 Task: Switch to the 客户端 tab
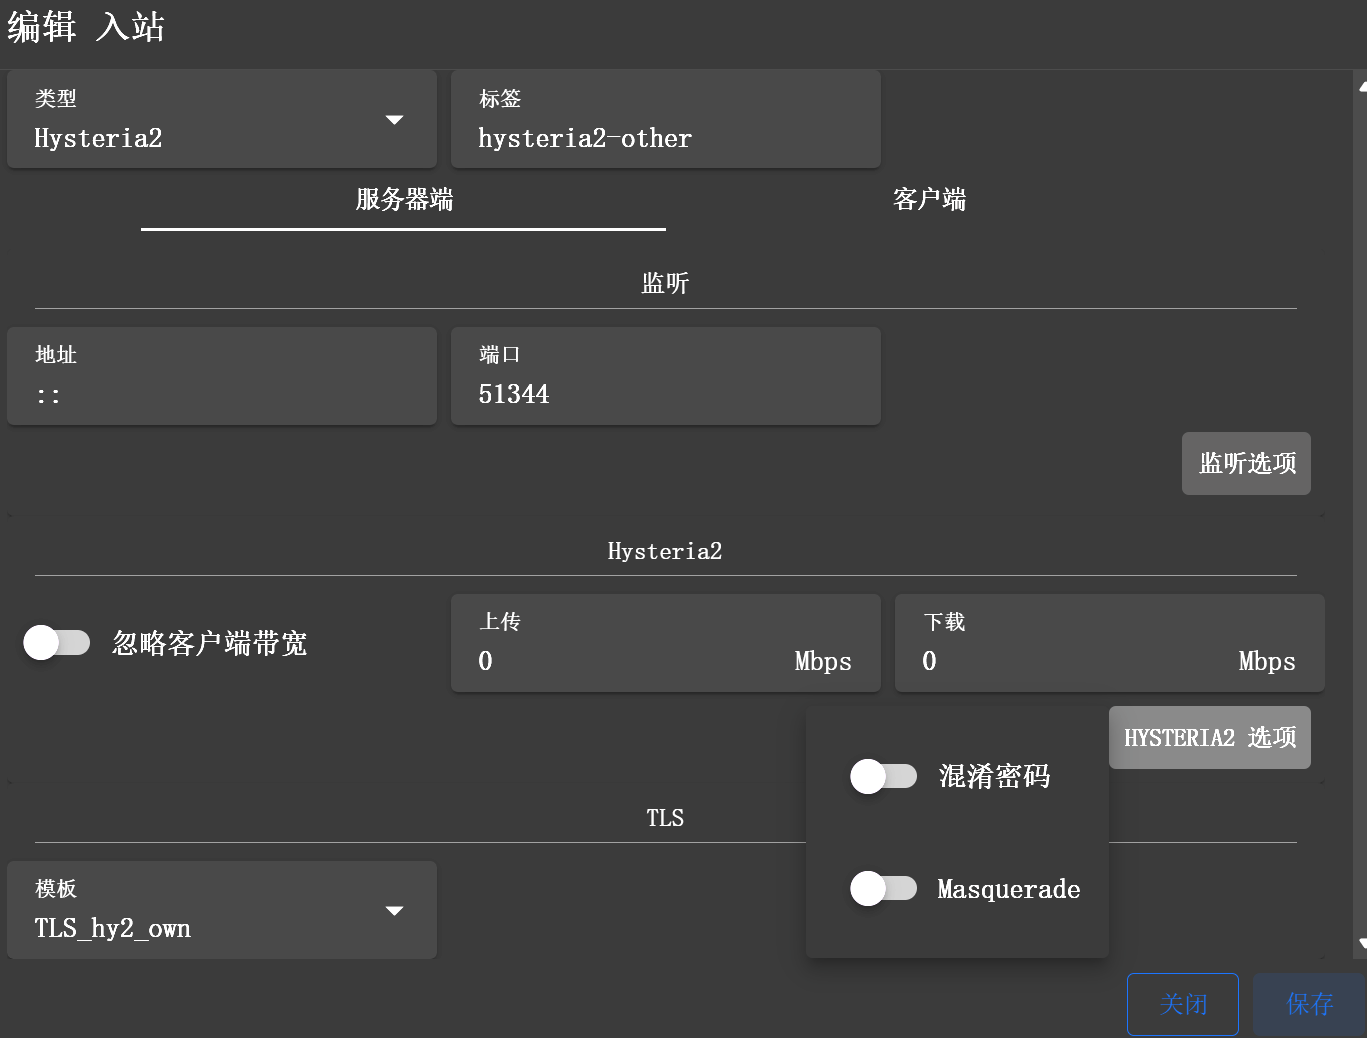pos(929,200)
